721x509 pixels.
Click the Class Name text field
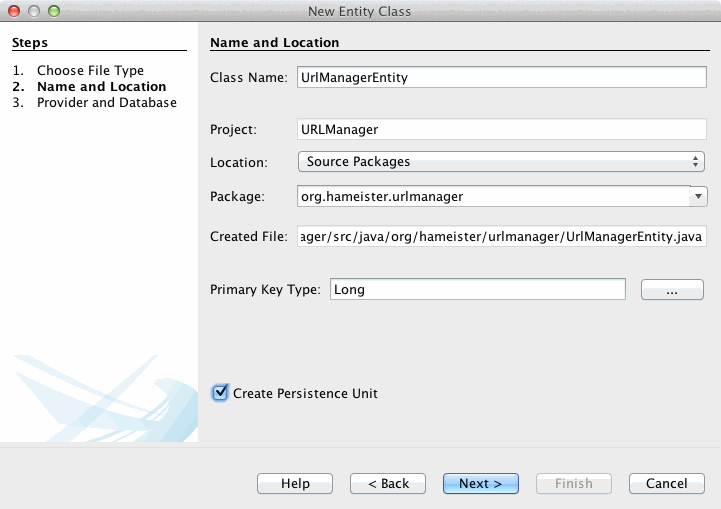click(502, 77)
